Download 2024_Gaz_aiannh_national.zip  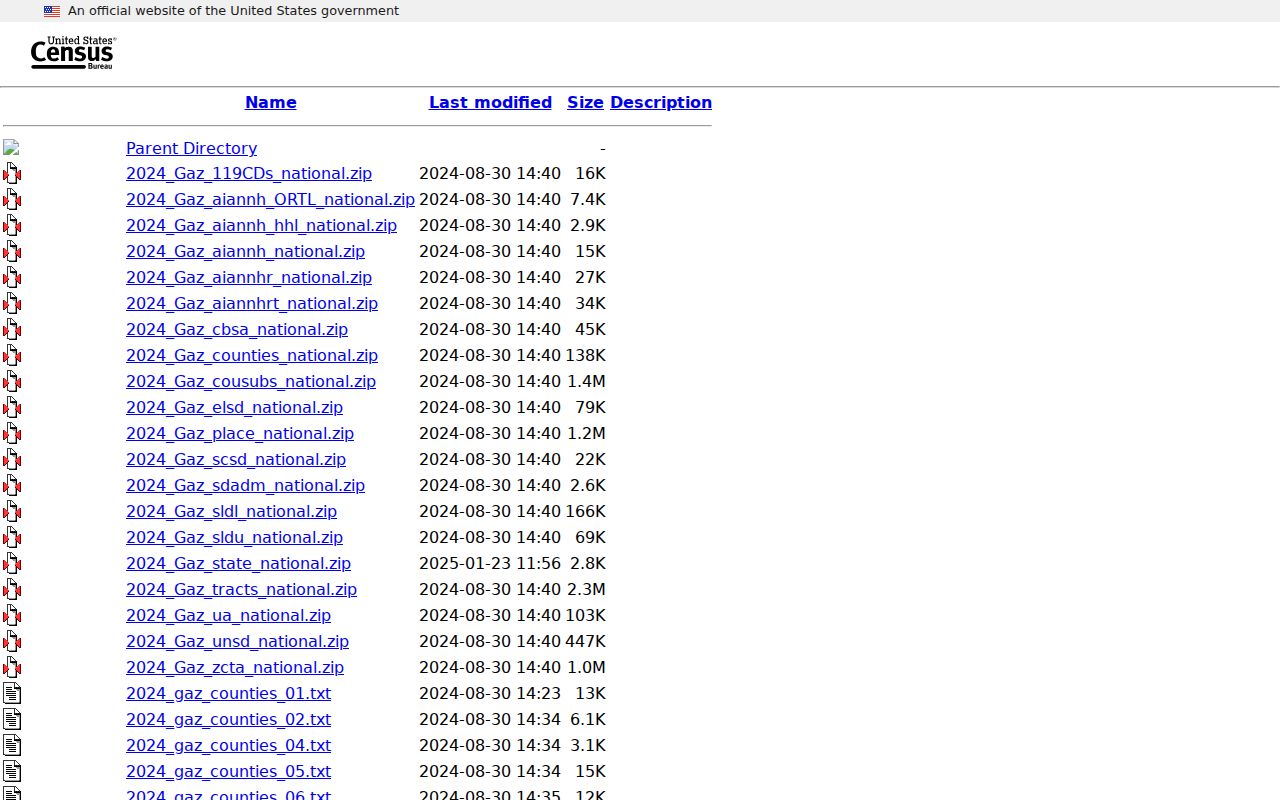click(245, 252)
